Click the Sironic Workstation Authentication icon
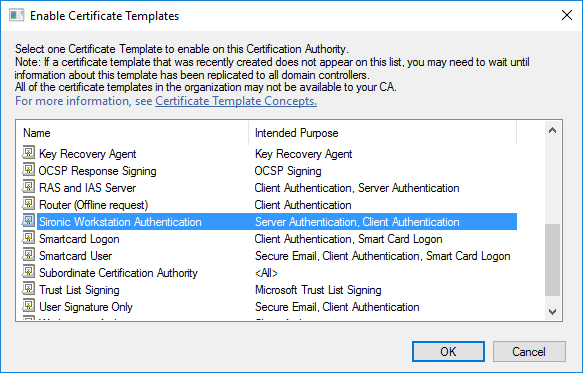583x373 pixels. [x=28, y=221]
